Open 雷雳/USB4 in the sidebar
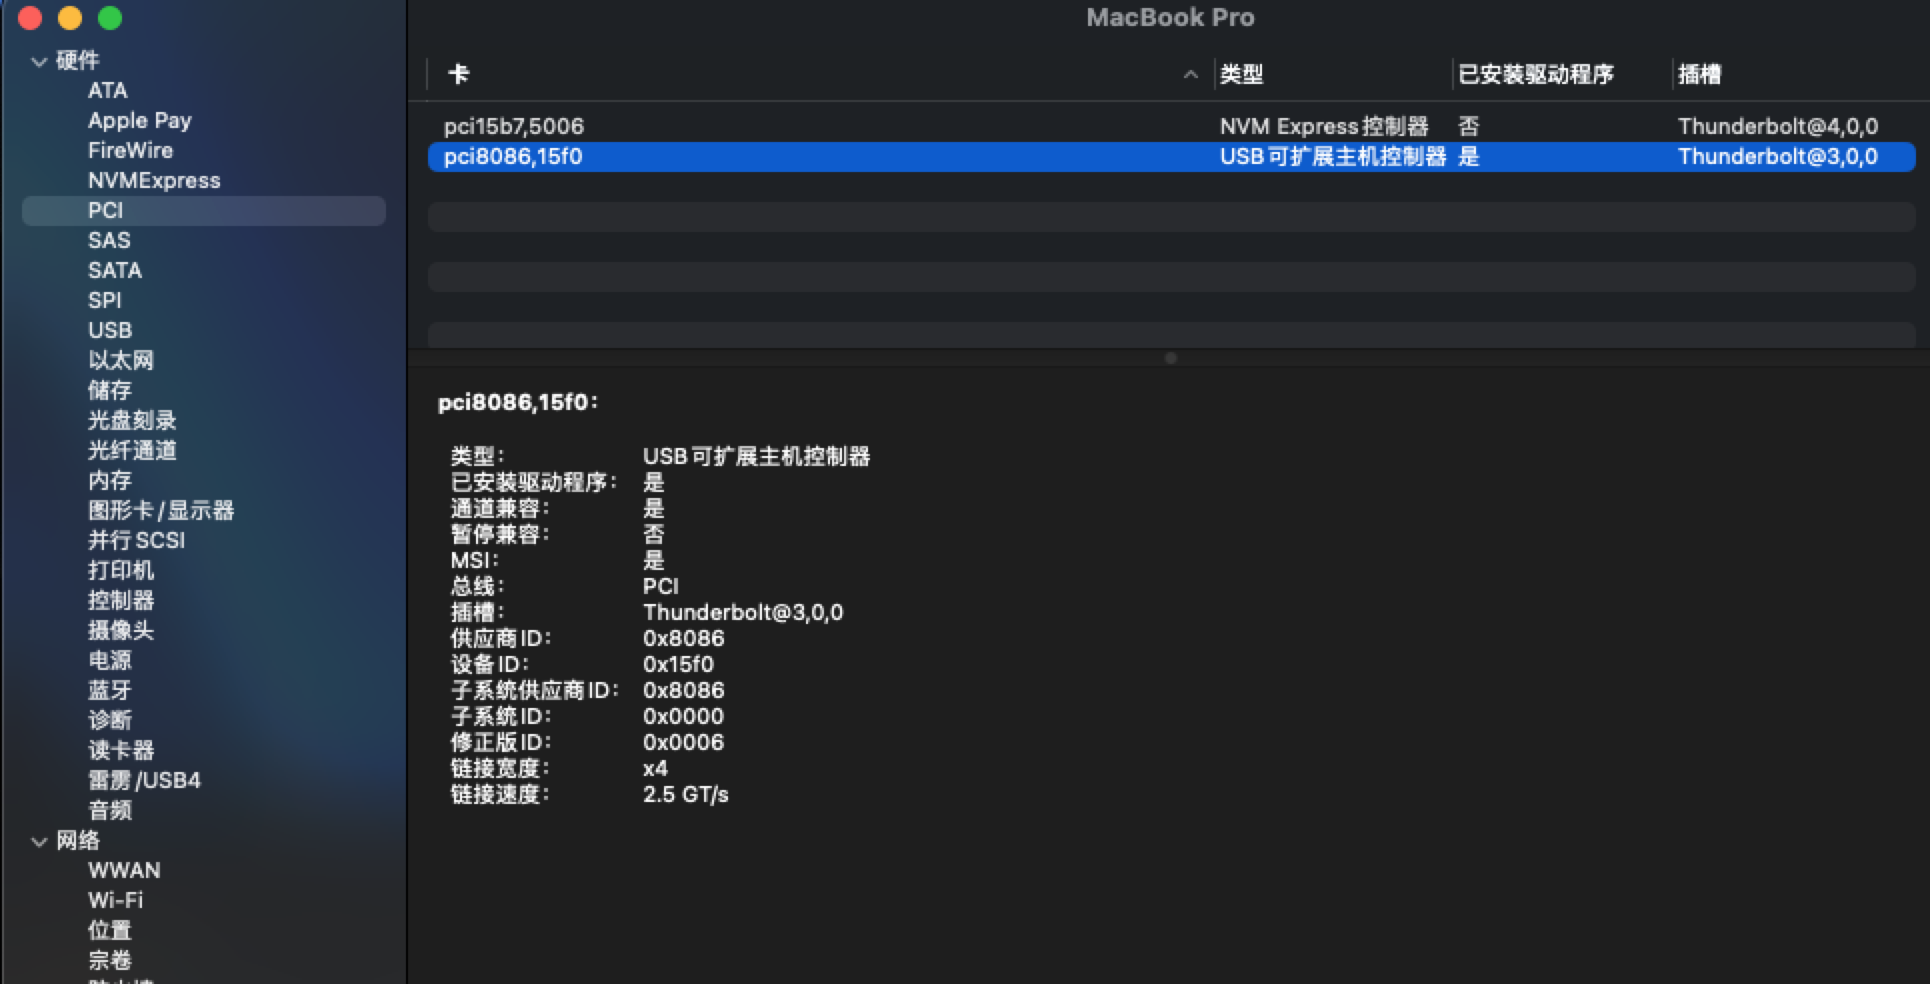This screenshot has width=1930, height=984. tap(144, 780)
